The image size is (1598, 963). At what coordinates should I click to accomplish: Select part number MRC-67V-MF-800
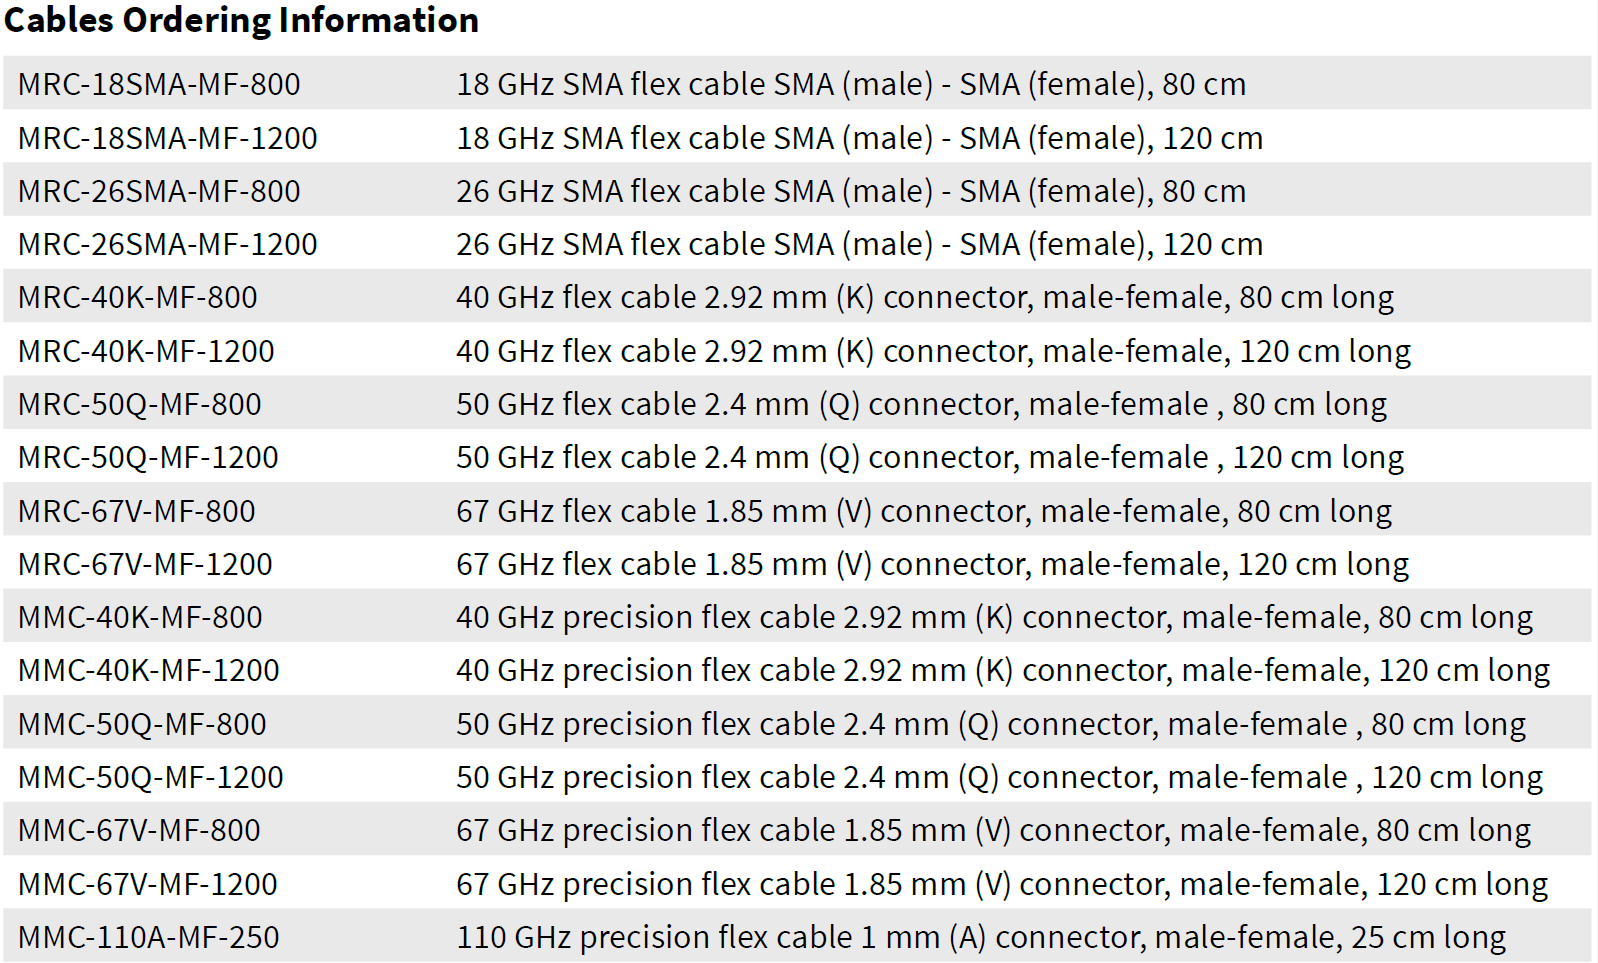pyautogui.click(x=137, y=511)
